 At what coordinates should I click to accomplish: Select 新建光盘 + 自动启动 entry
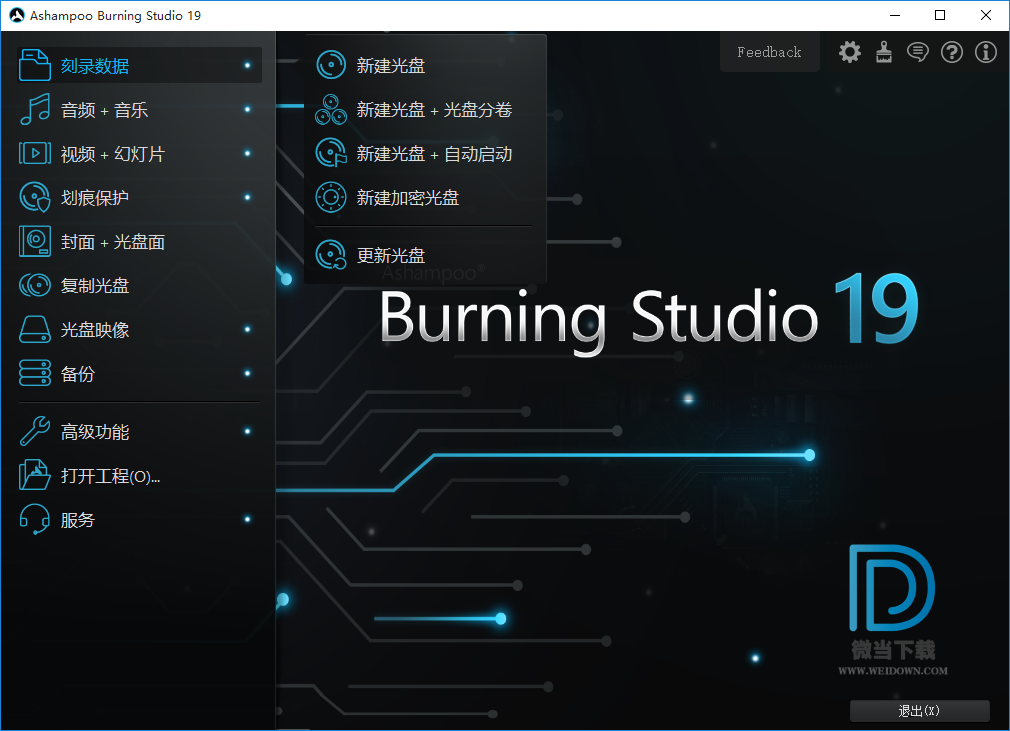[x=435, y=154]
